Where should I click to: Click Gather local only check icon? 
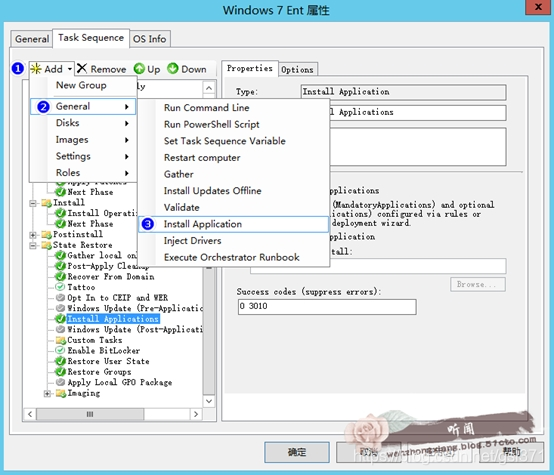coord(61,256)
